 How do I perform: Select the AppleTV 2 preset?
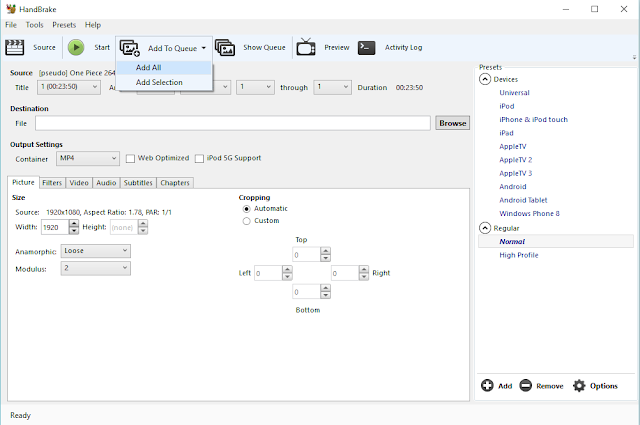click(516, 160)
